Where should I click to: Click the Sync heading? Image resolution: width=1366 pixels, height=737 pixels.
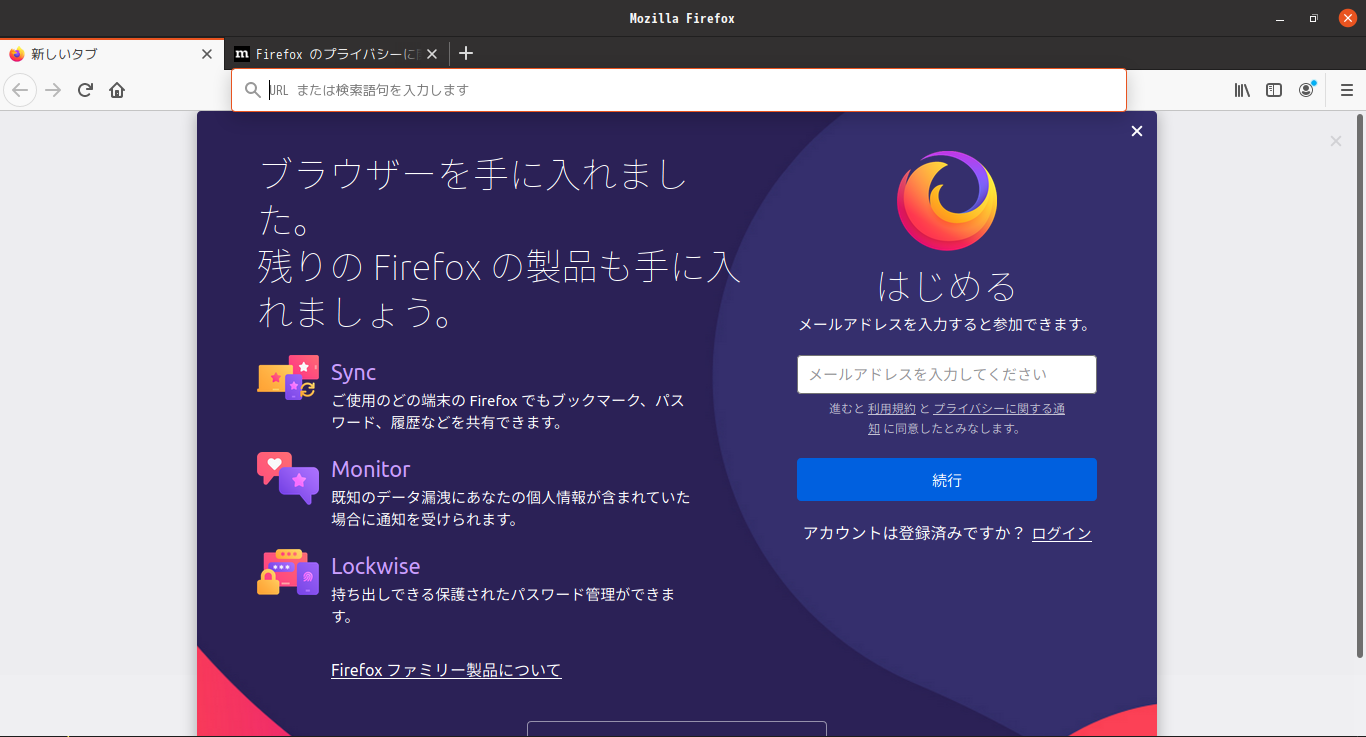[353, 372]
